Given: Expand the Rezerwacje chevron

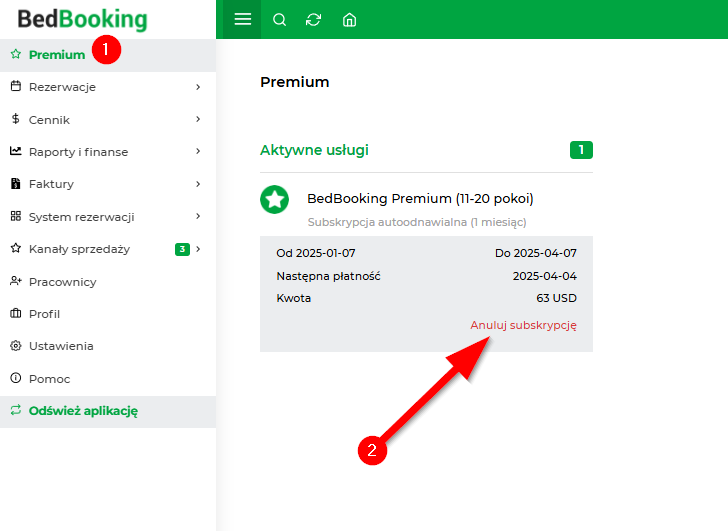Looking at the screenshot, I should pyautogui.click(x=198, y=87).
